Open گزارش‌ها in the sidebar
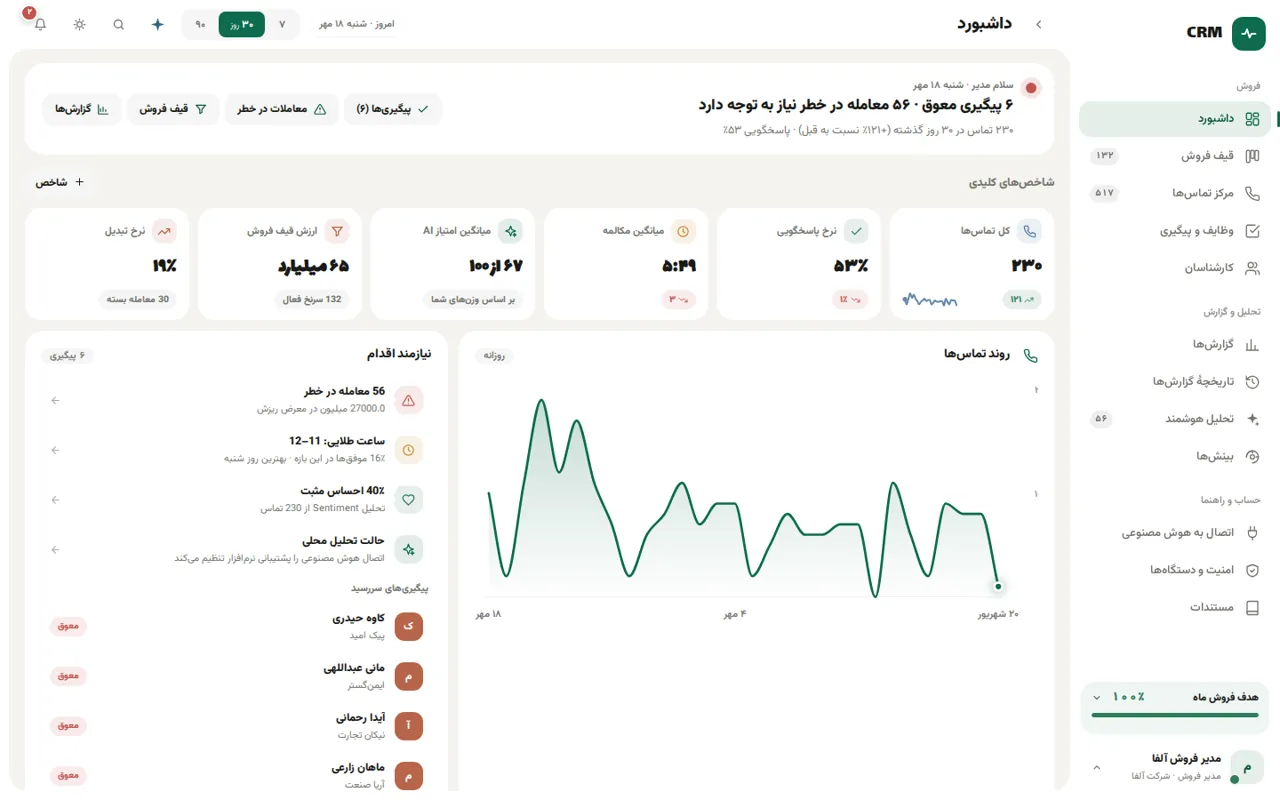The height and width of the screenshot is (800, 1280). click(x=1175, y=344)
